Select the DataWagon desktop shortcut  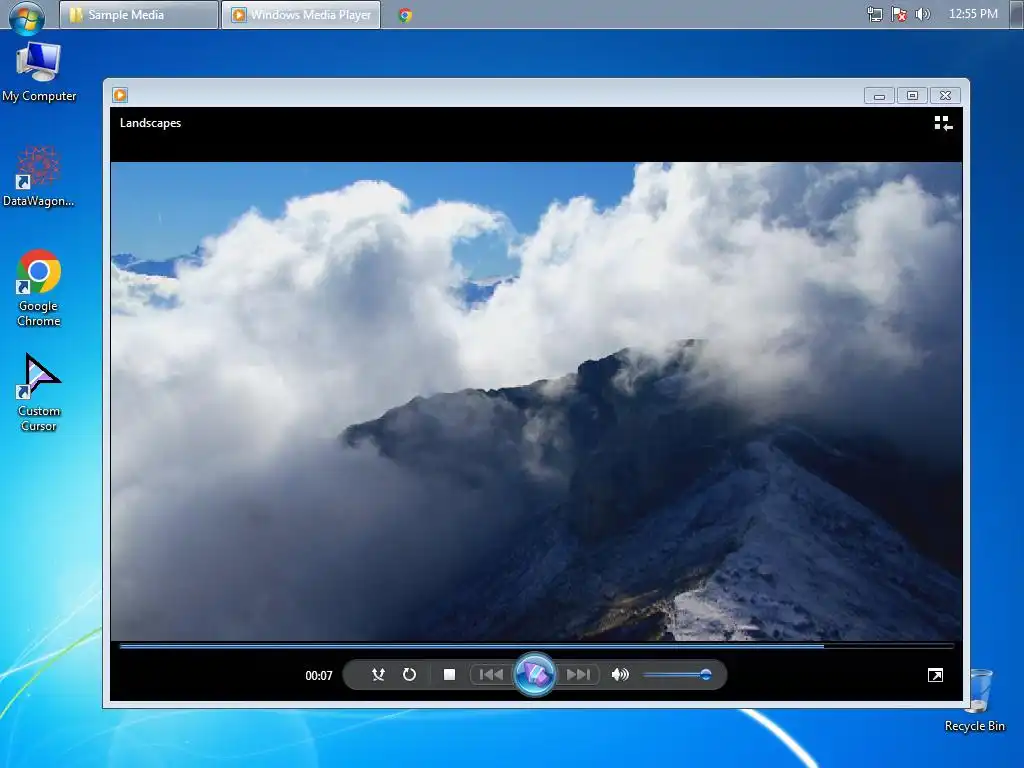[39, 176]
